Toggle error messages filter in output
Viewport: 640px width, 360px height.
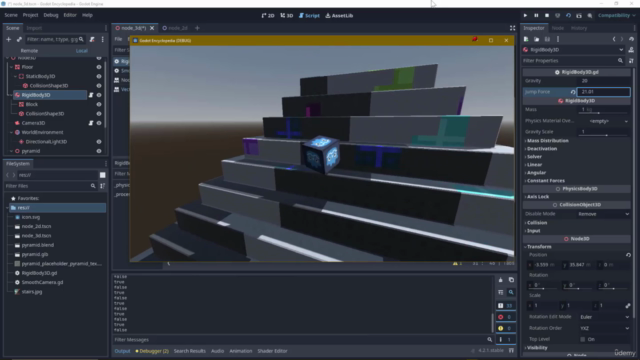click(x=506, y=317)
